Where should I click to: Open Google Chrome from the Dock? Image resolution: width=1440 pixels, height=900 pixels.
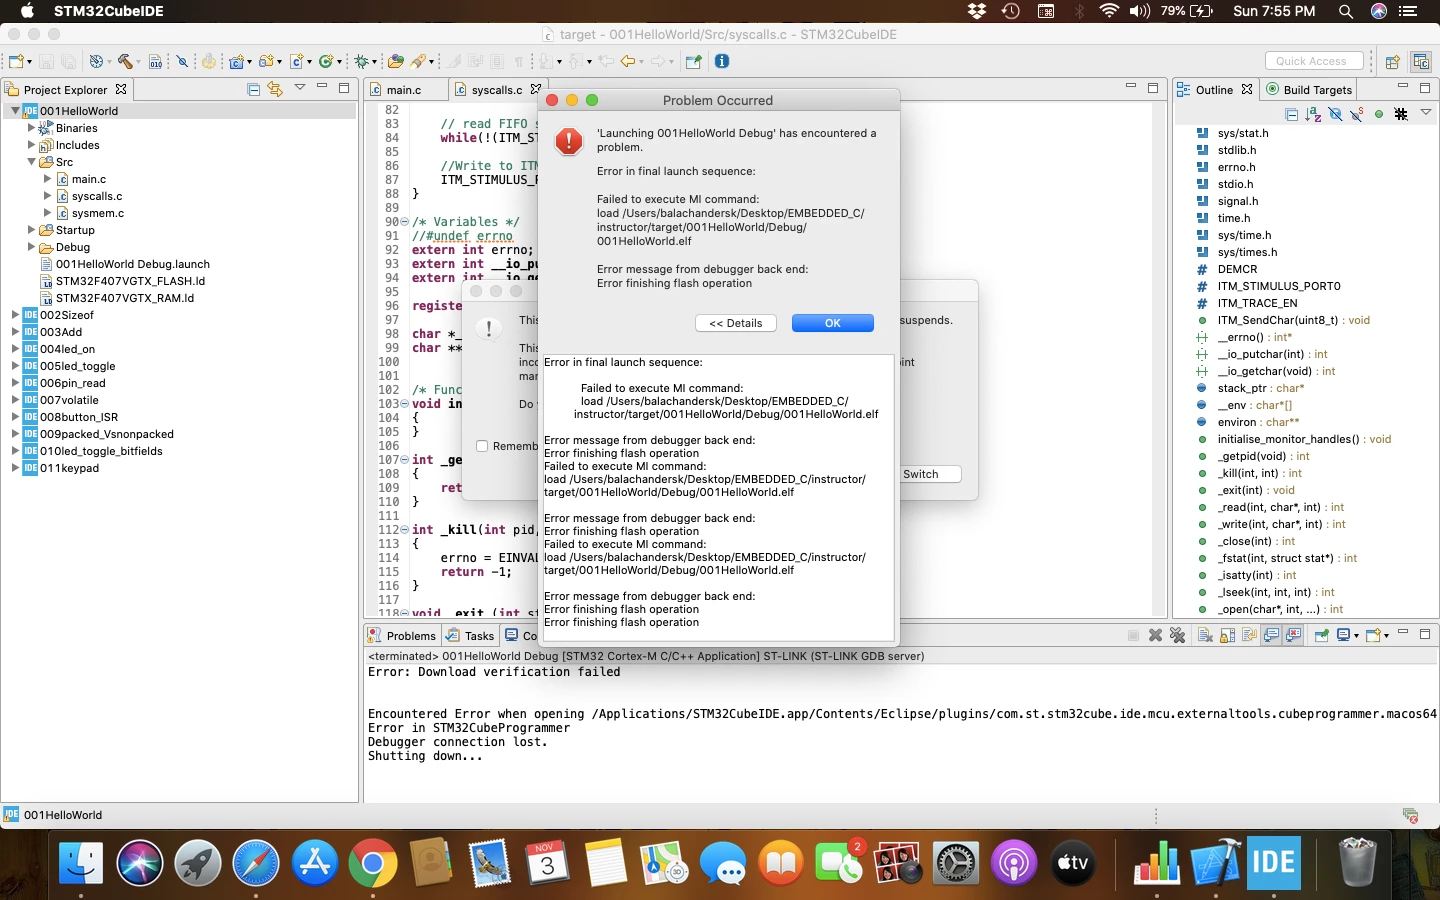[x=373, y=863]
